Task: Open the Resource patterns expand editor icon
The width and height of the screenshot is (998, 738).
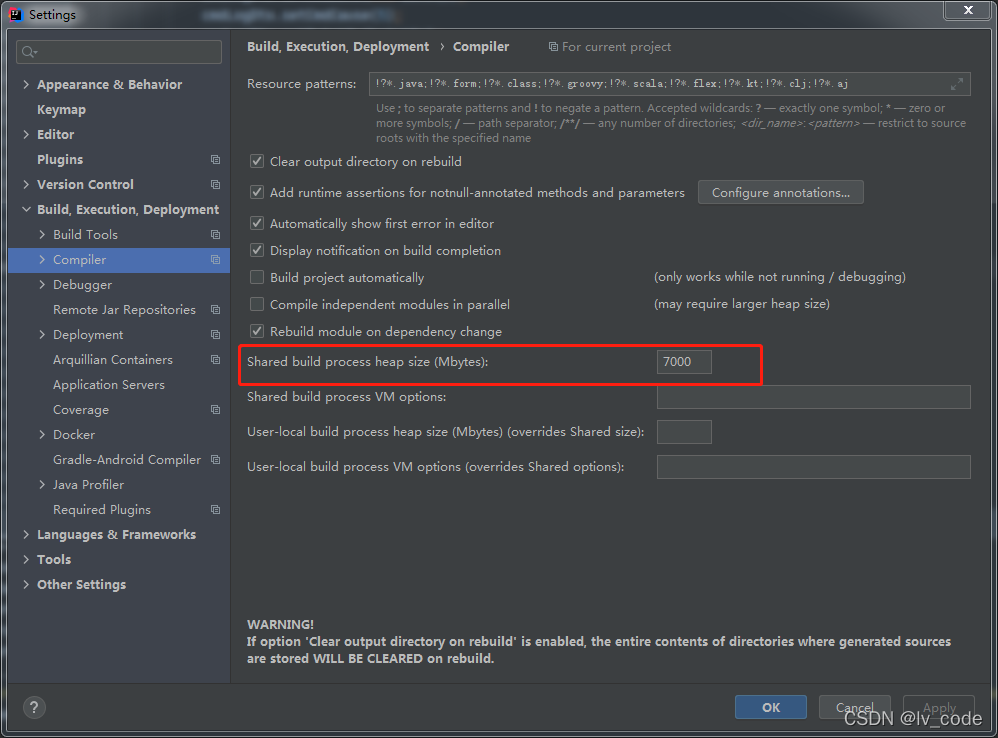Action: coord(957,83)
